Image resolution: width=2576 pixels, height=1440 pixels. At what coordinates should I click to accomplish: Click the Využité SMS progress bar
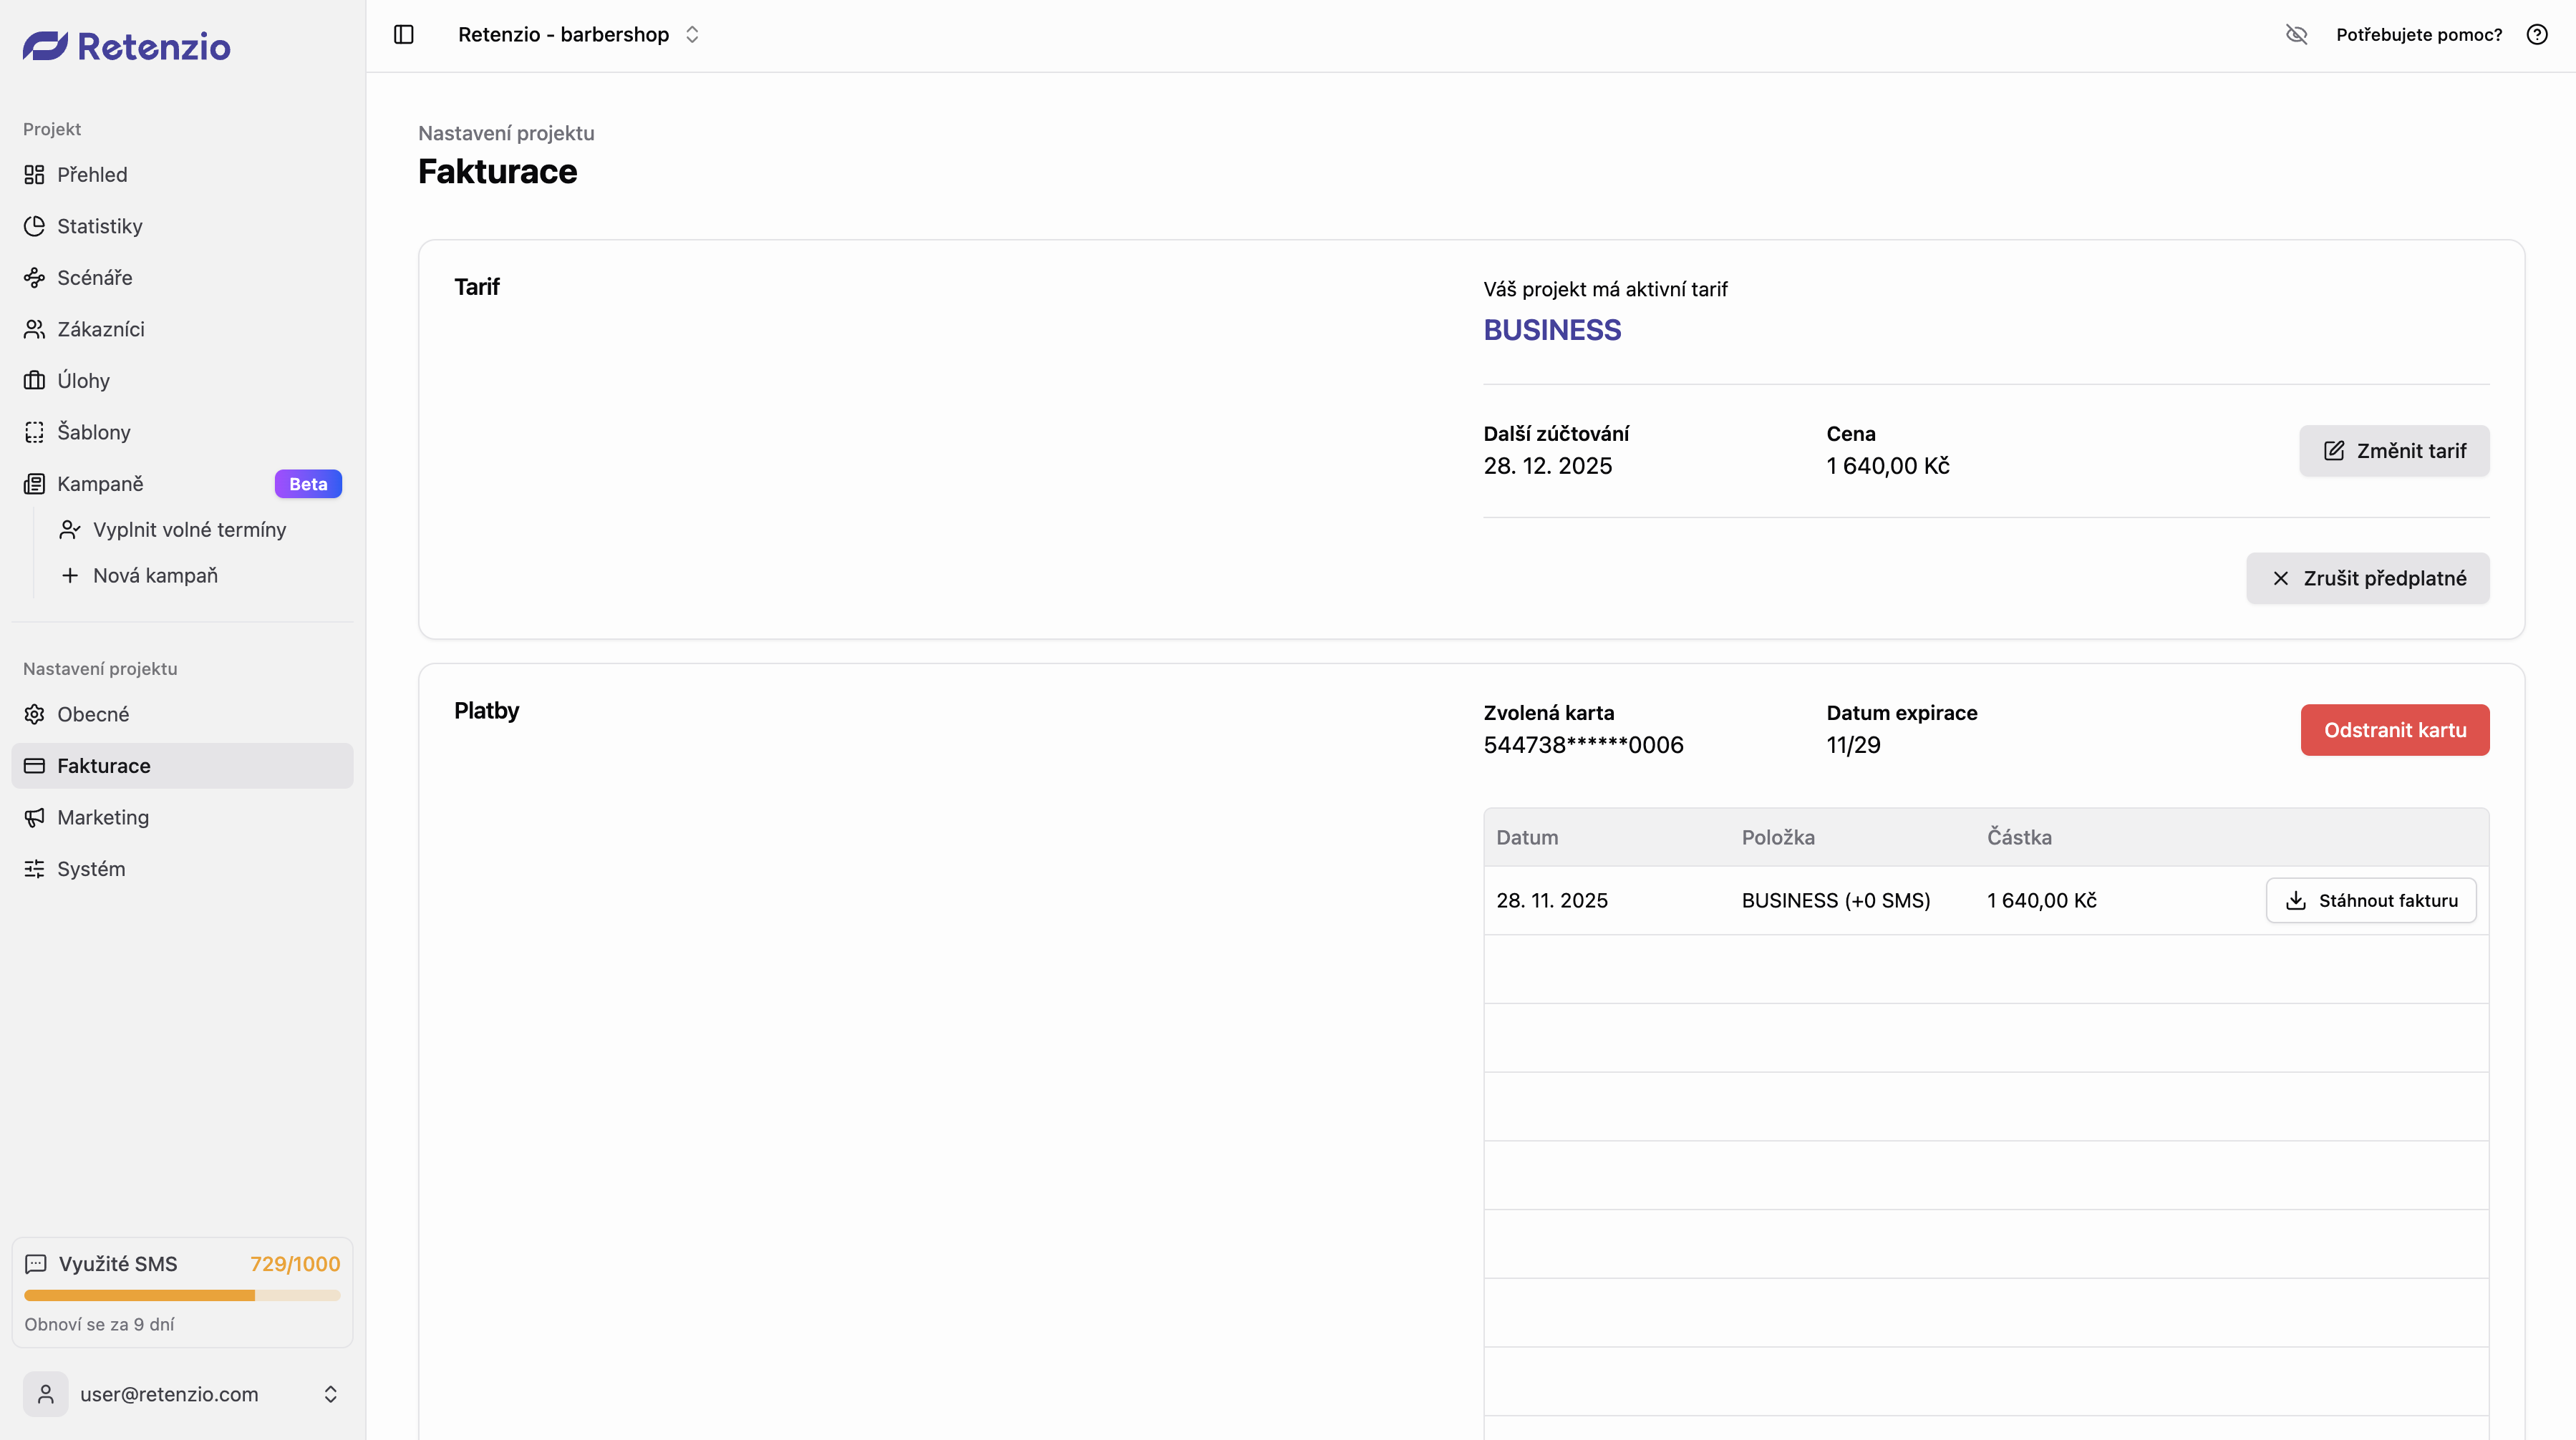point(182,1295)
